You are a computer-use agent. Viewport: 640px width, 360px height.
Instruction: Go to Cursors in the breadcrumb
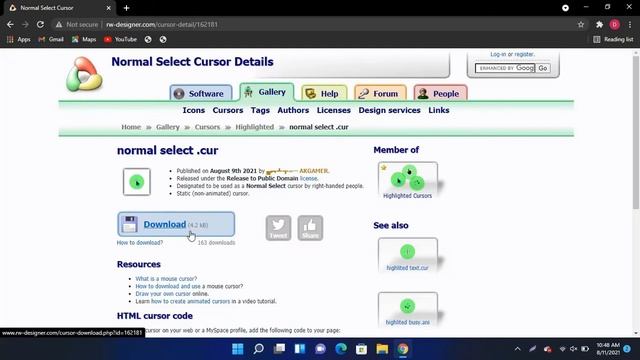click(x=207, y=127)
